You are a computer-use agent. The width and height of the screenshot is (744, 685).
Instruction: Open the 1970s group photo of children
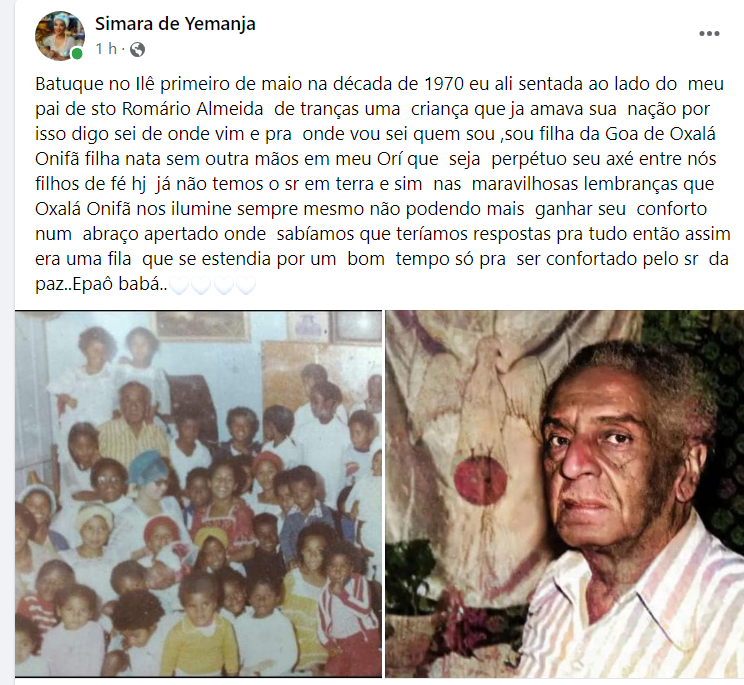click(x=198, y=494)
